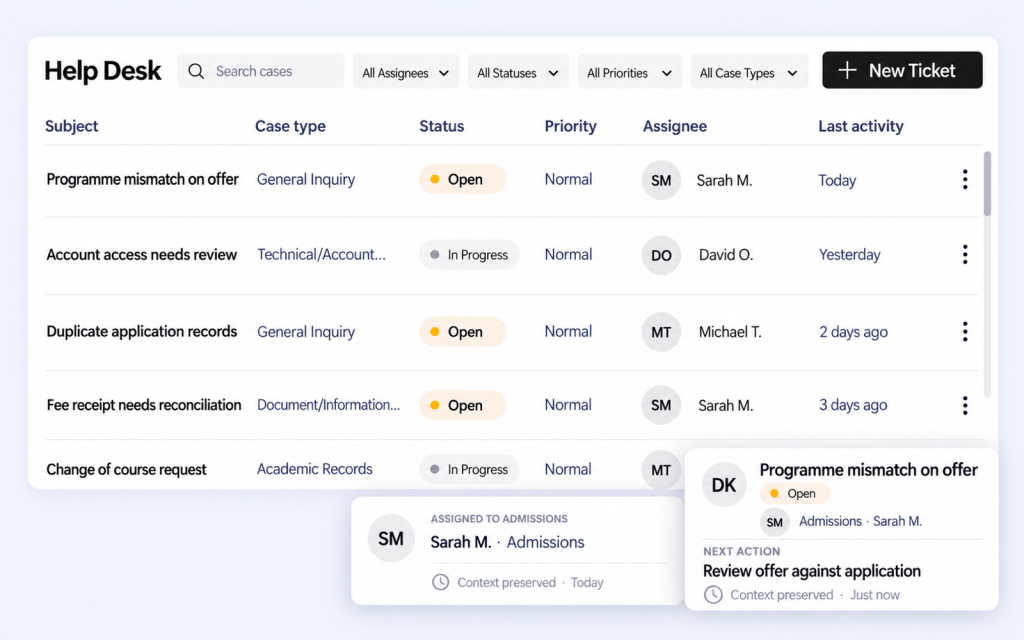Sort by Priority column header
The image size is (1024, 640).
pos(571,126)
